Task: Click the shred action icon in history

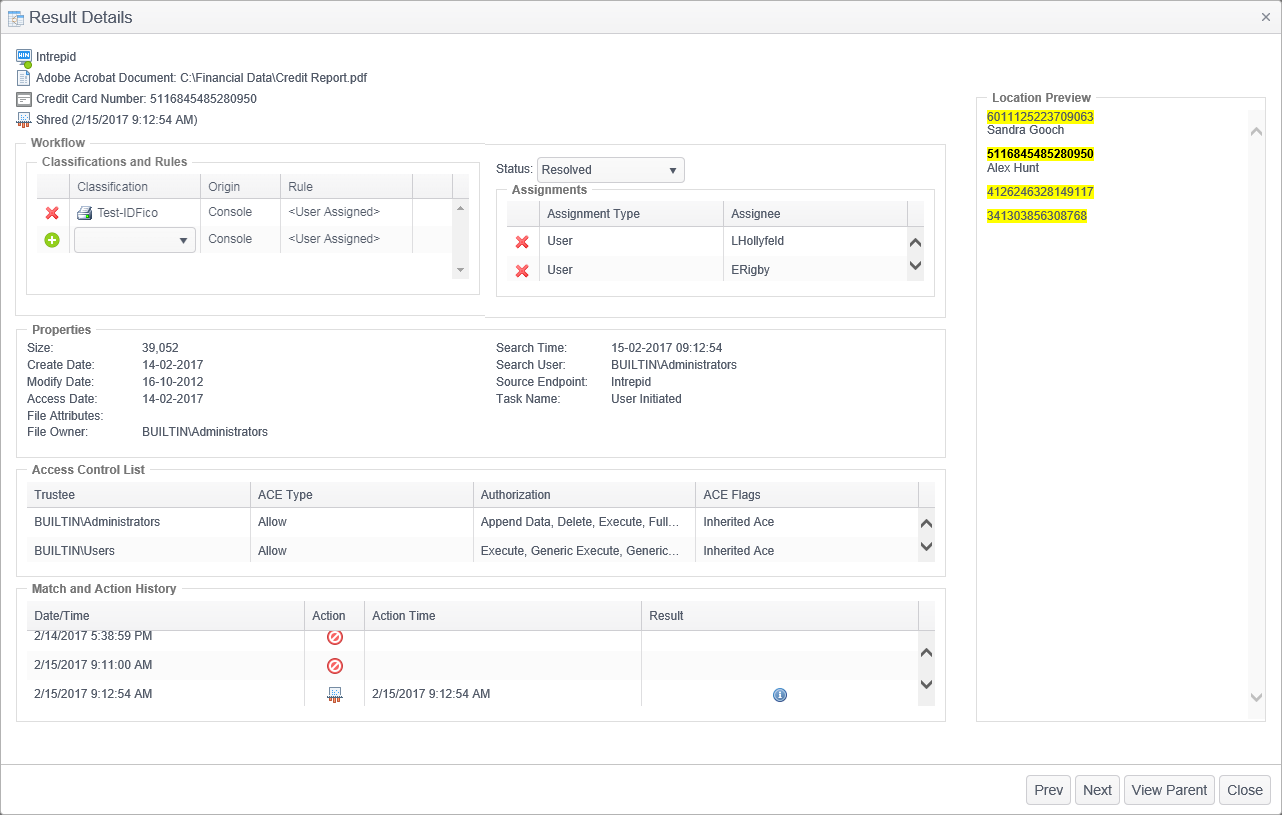Action: 335,695
